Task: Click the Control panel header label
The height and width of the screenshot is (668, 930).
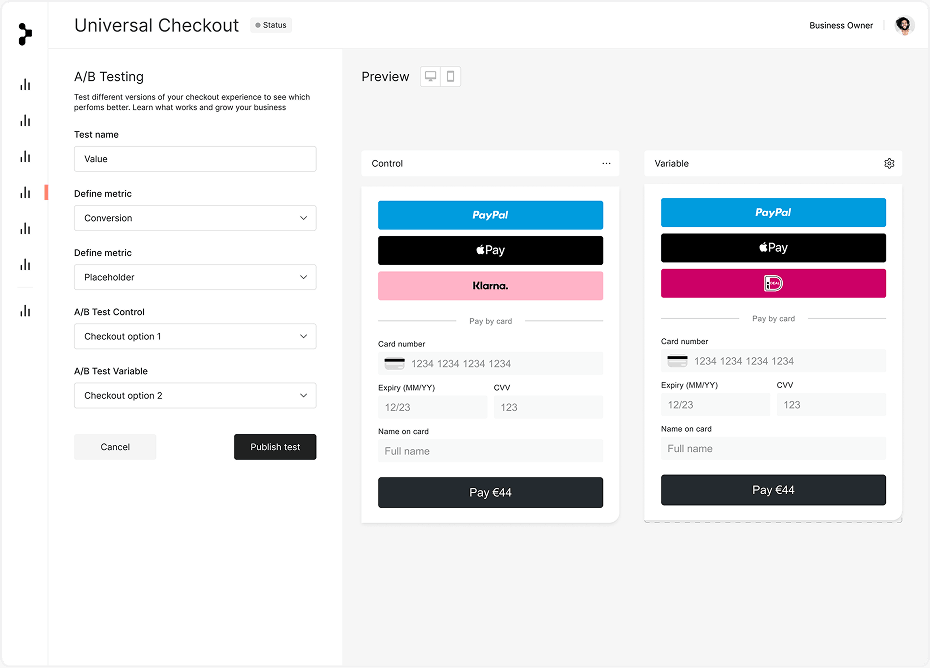Action: click(387, 163)
